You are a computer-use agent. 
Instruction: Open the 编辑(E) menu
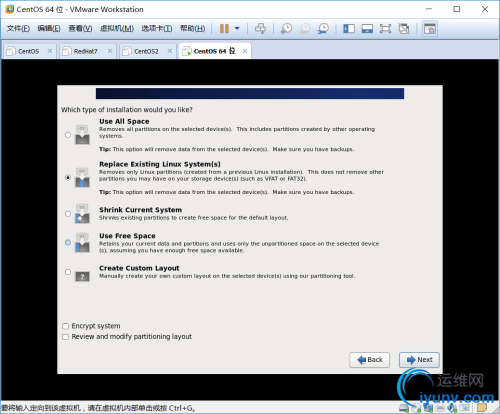(x=49, y=28)
